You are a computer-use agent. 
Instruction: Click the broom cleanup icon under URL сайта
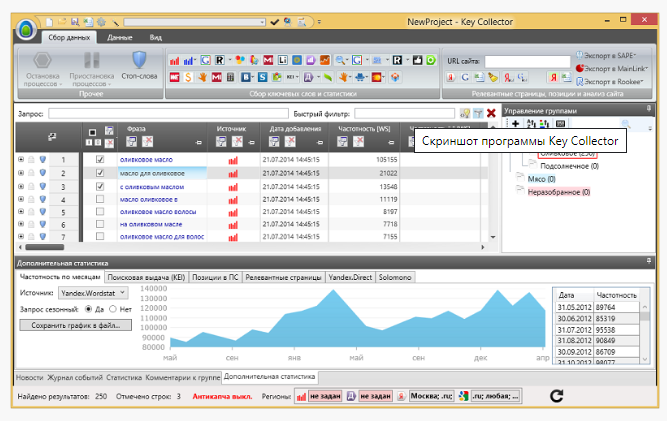click(493, 77)
